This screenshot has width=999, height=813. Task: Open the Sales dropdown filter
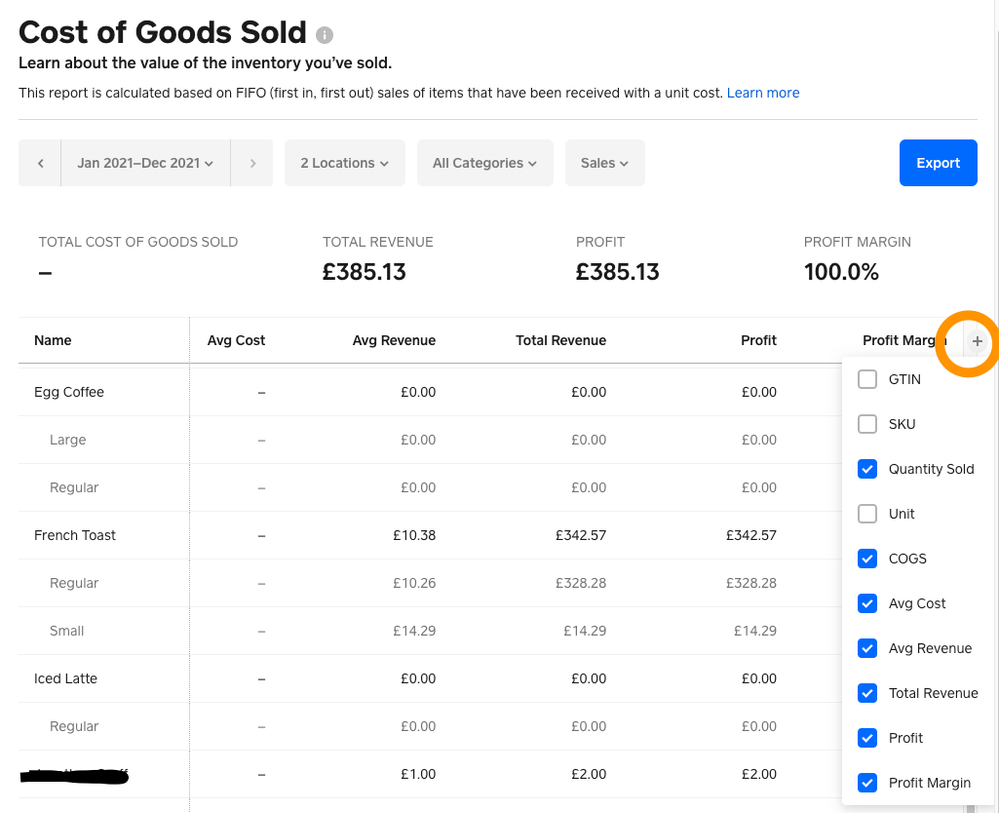tap(604, 163)
